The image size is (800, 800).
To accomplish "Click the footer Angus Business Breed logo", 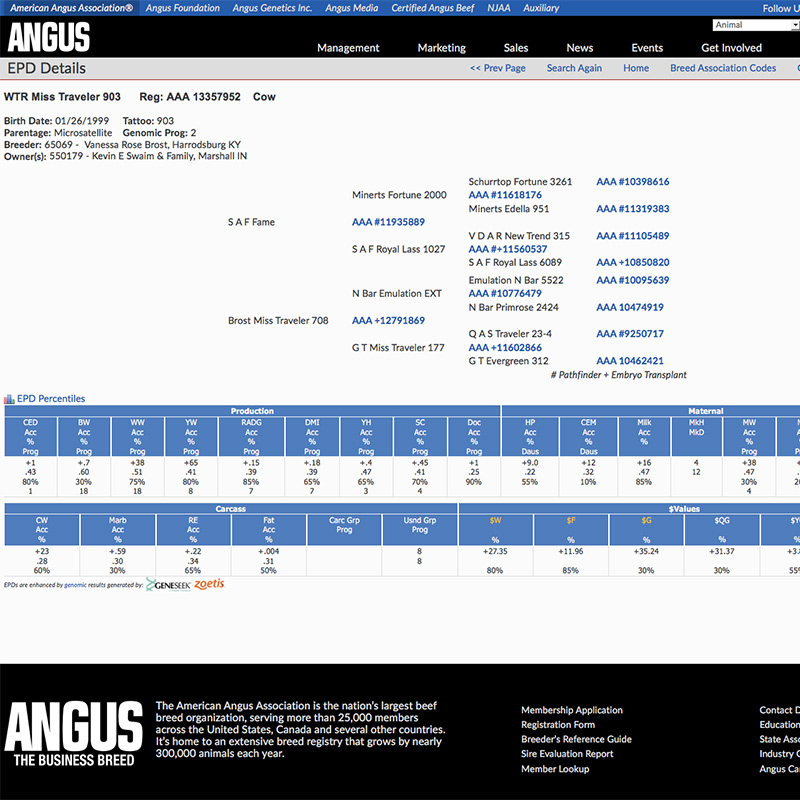I will pos(75,734).
